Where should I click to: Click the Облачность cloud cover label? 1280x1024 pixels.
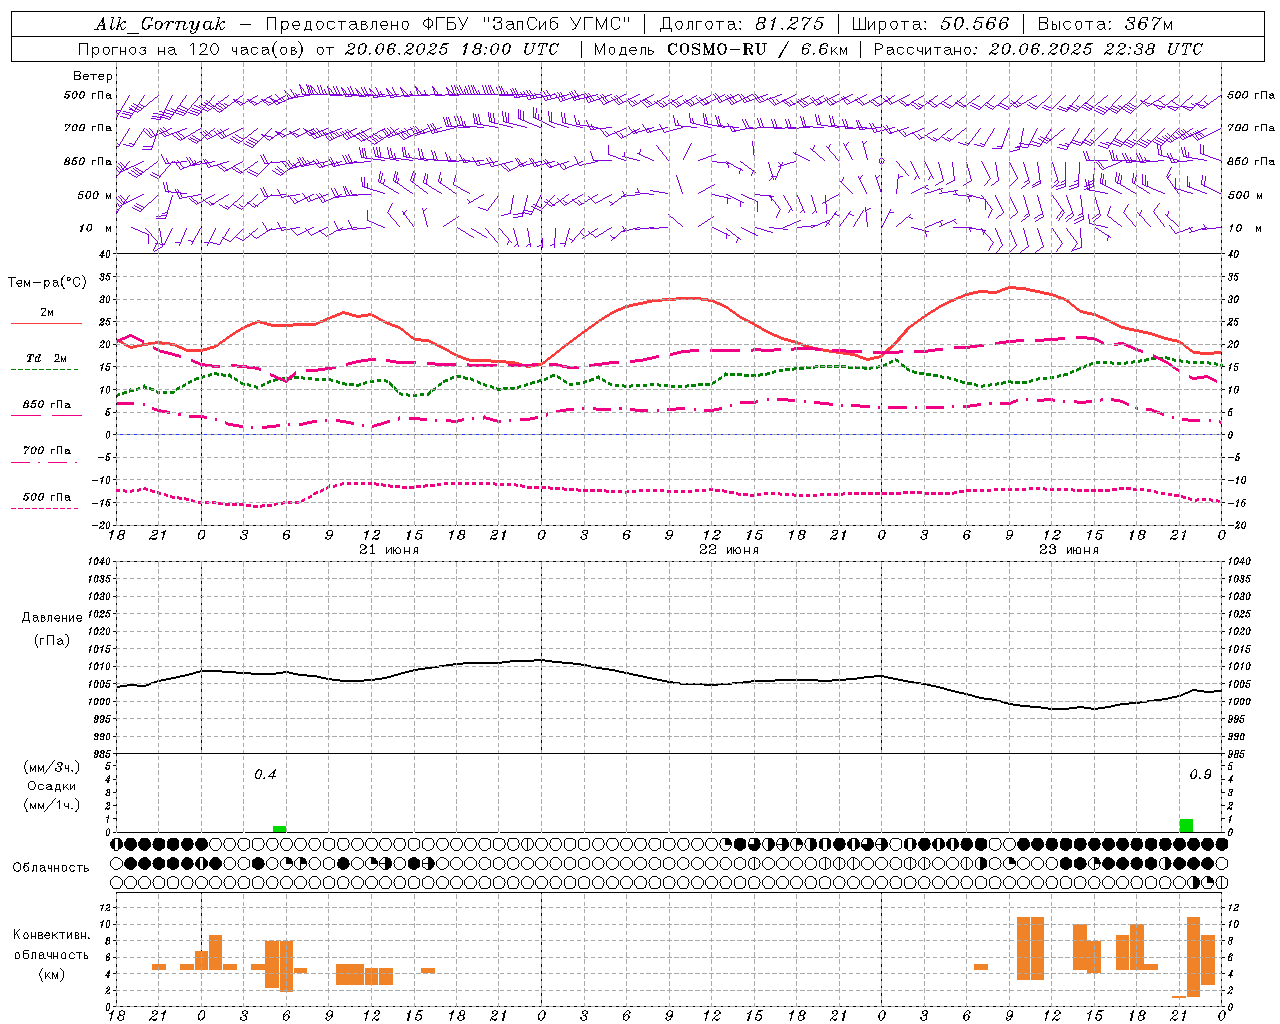coord(51,868)
